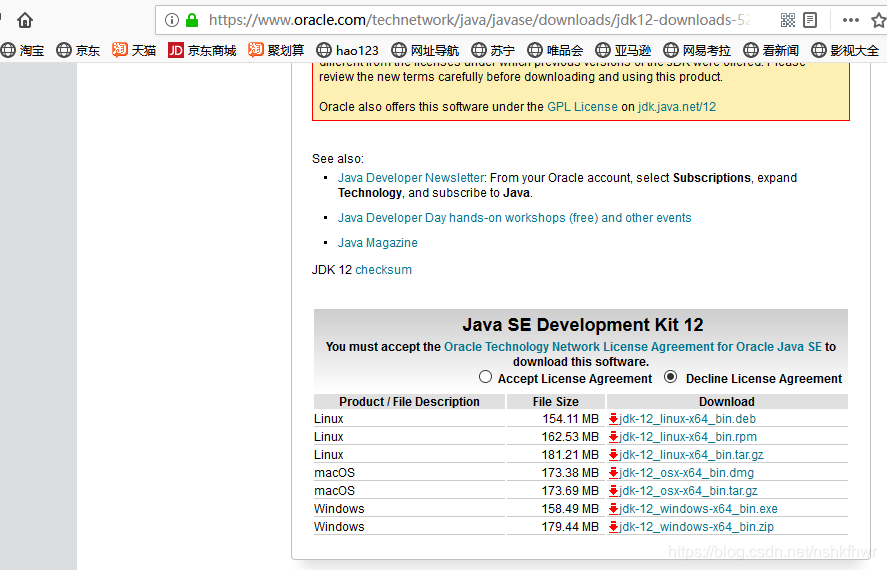Click the 154.11 MB file size cell
Screen dimensions: 887x570
[x=570, y=419]
